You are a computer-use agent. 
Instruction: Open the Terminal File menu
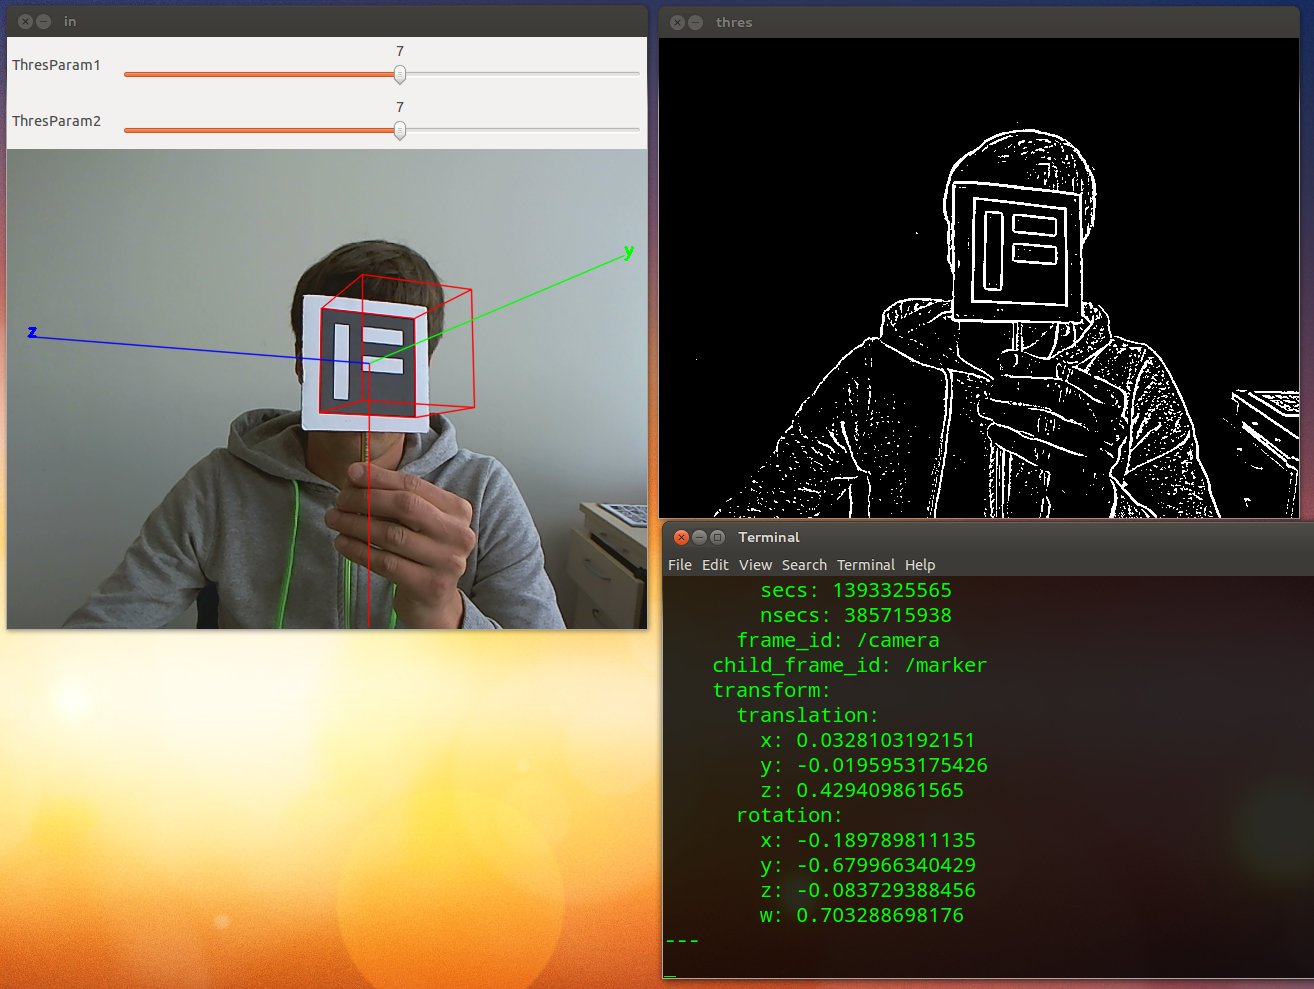coord(680,565)
